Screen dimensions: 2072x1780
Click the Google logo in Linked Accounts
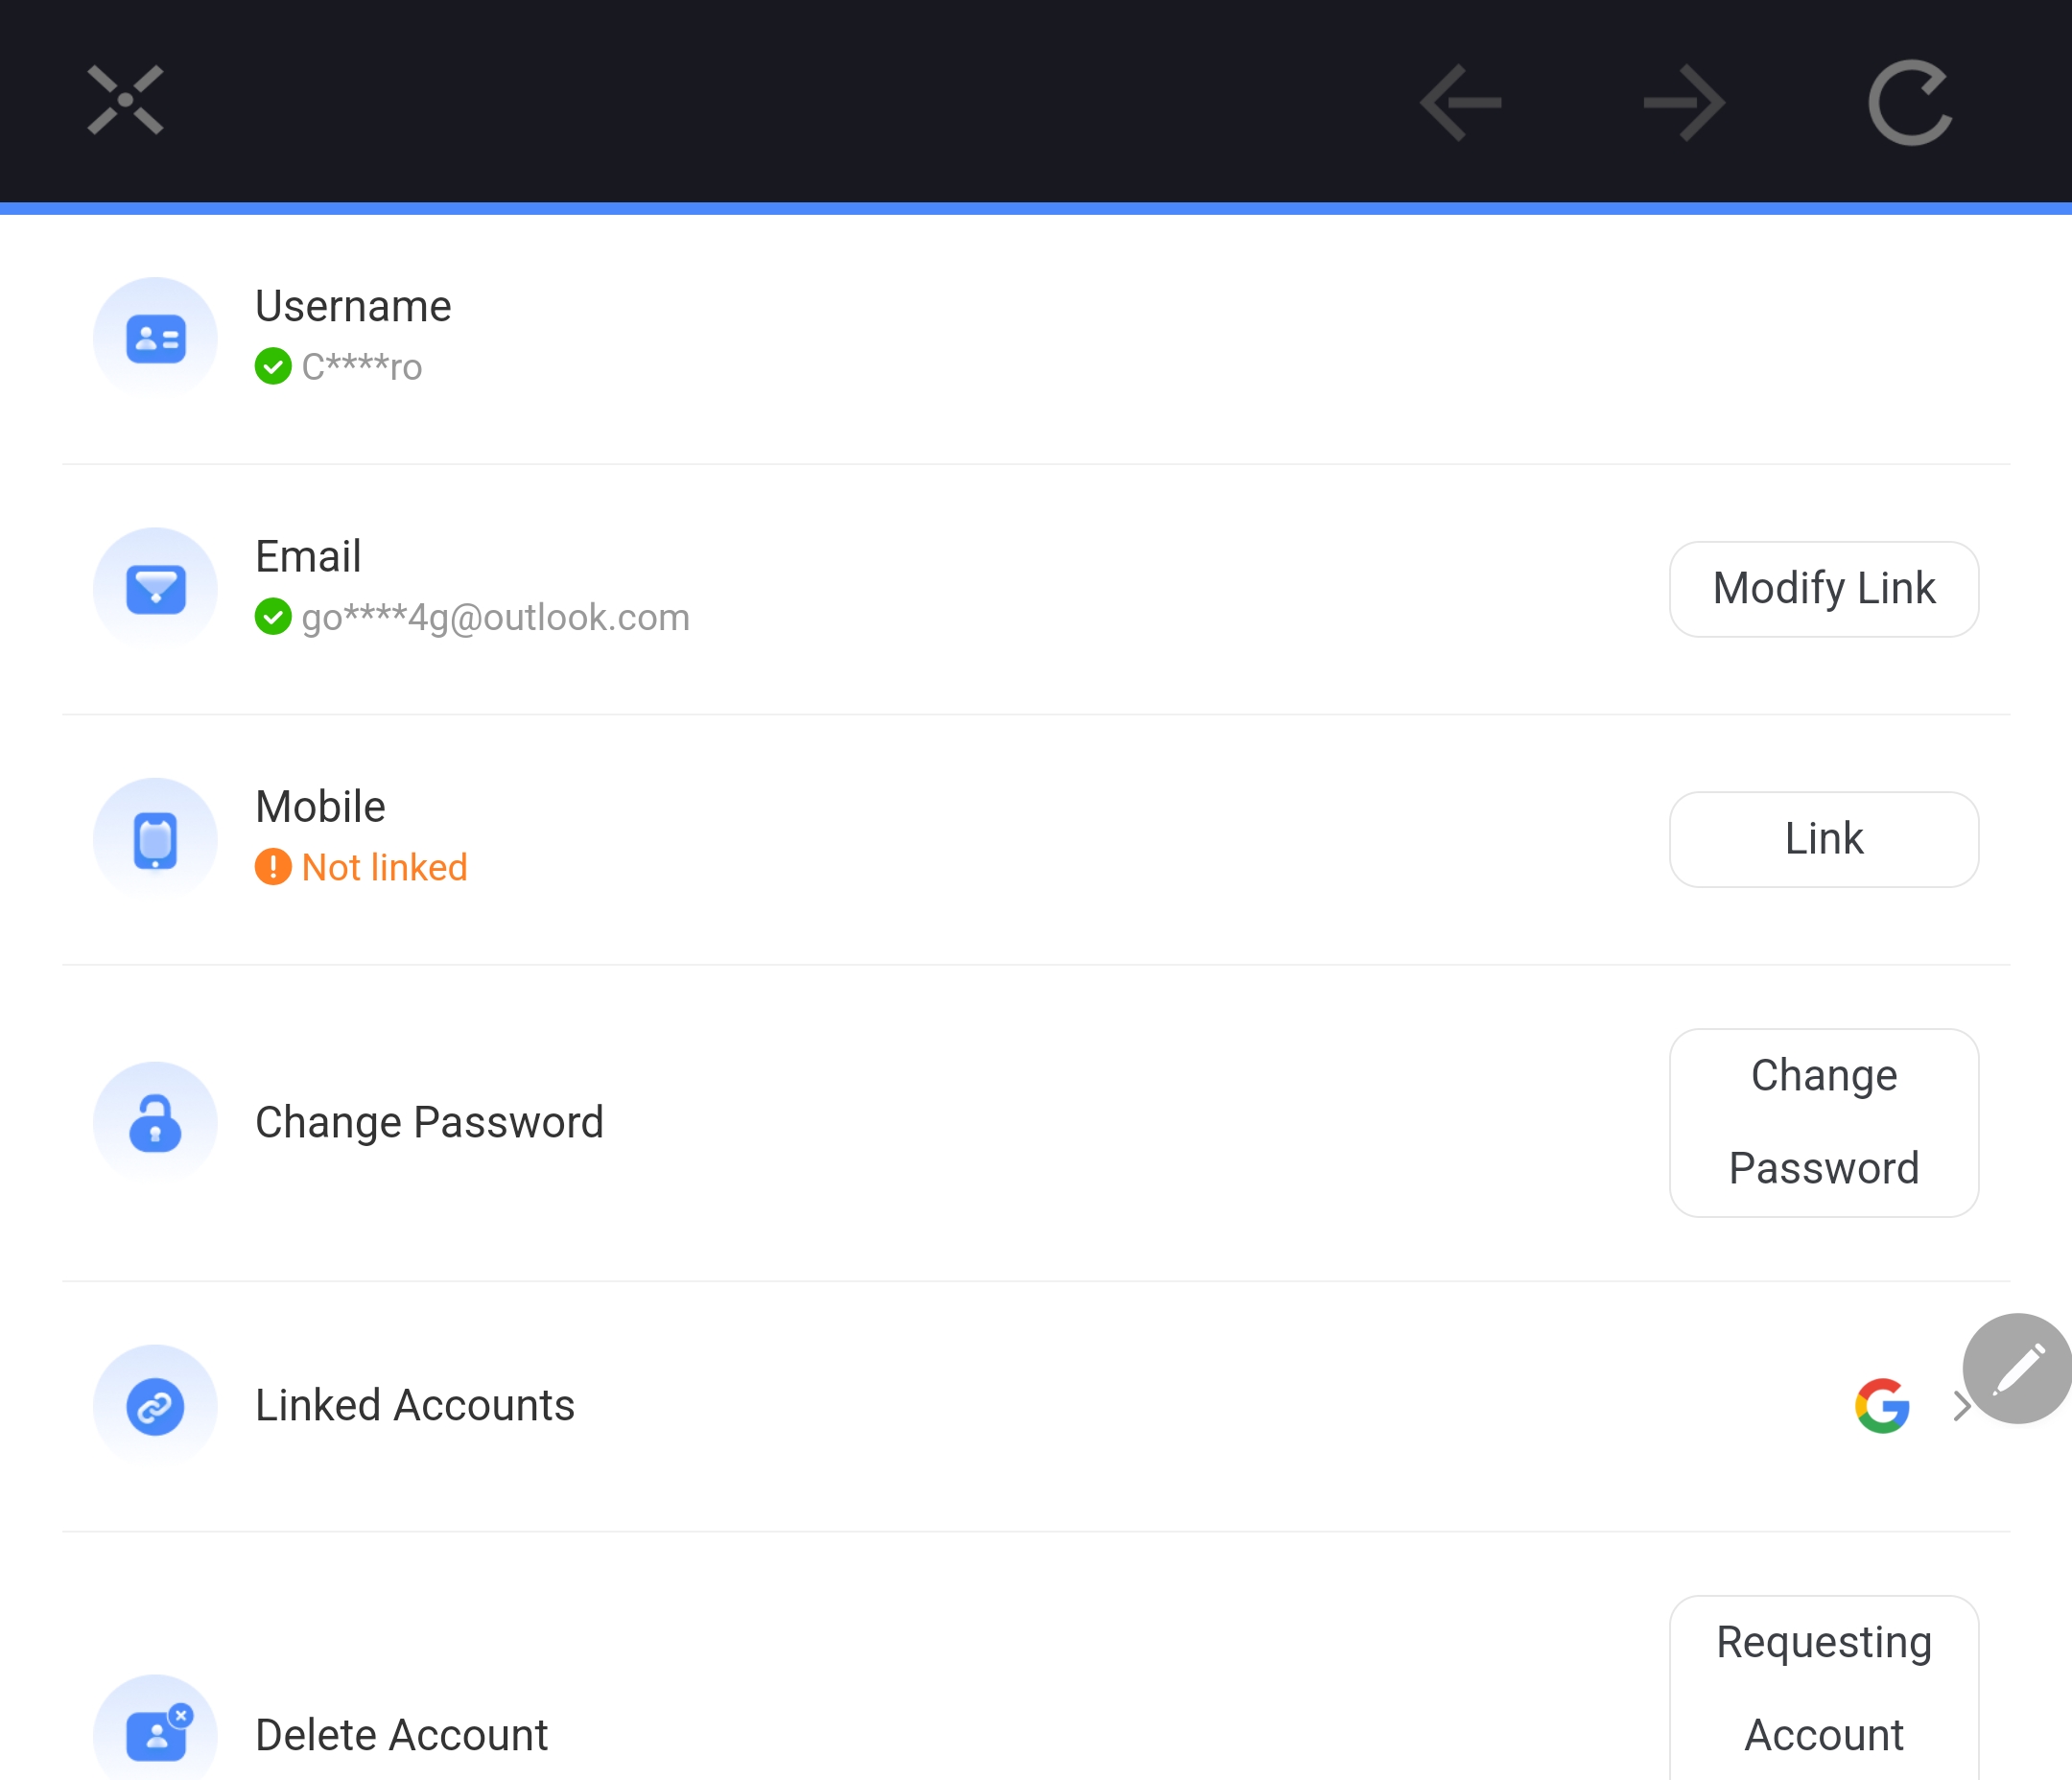pyautogui.click(x=1883, y=1406)
